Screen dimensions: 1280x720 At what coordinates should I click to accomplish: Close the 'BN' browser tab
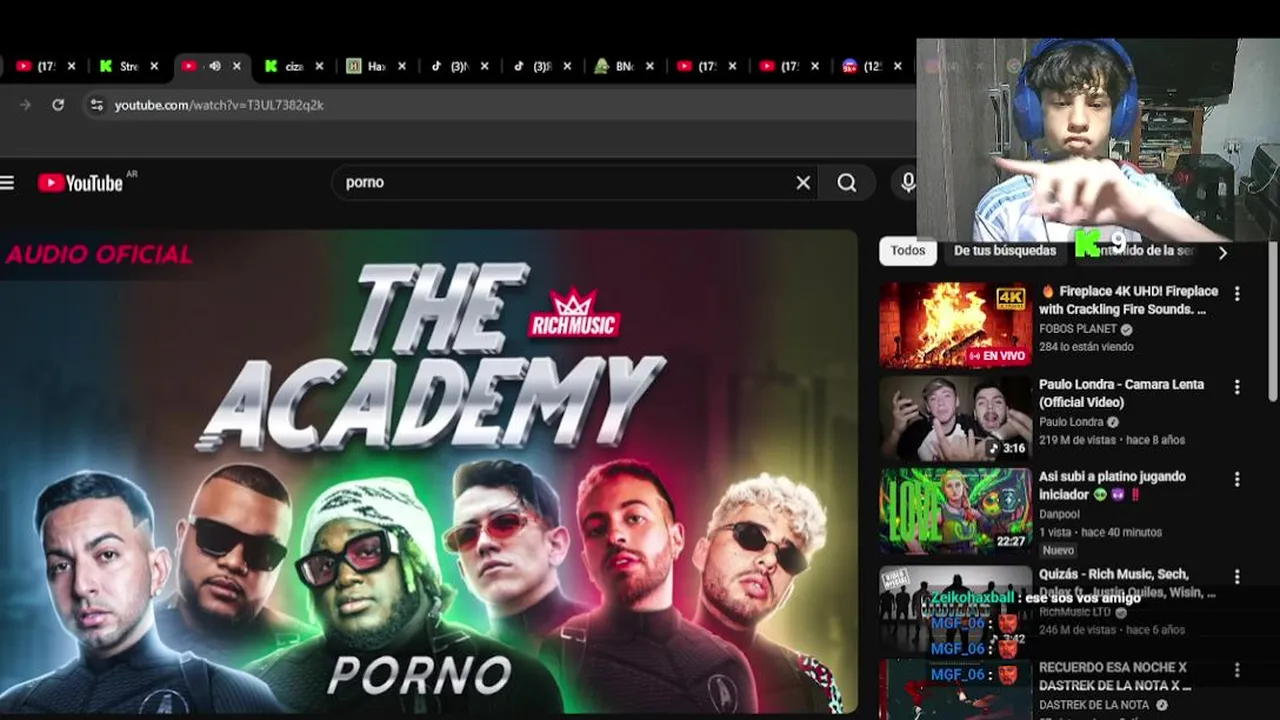[650, 66]
